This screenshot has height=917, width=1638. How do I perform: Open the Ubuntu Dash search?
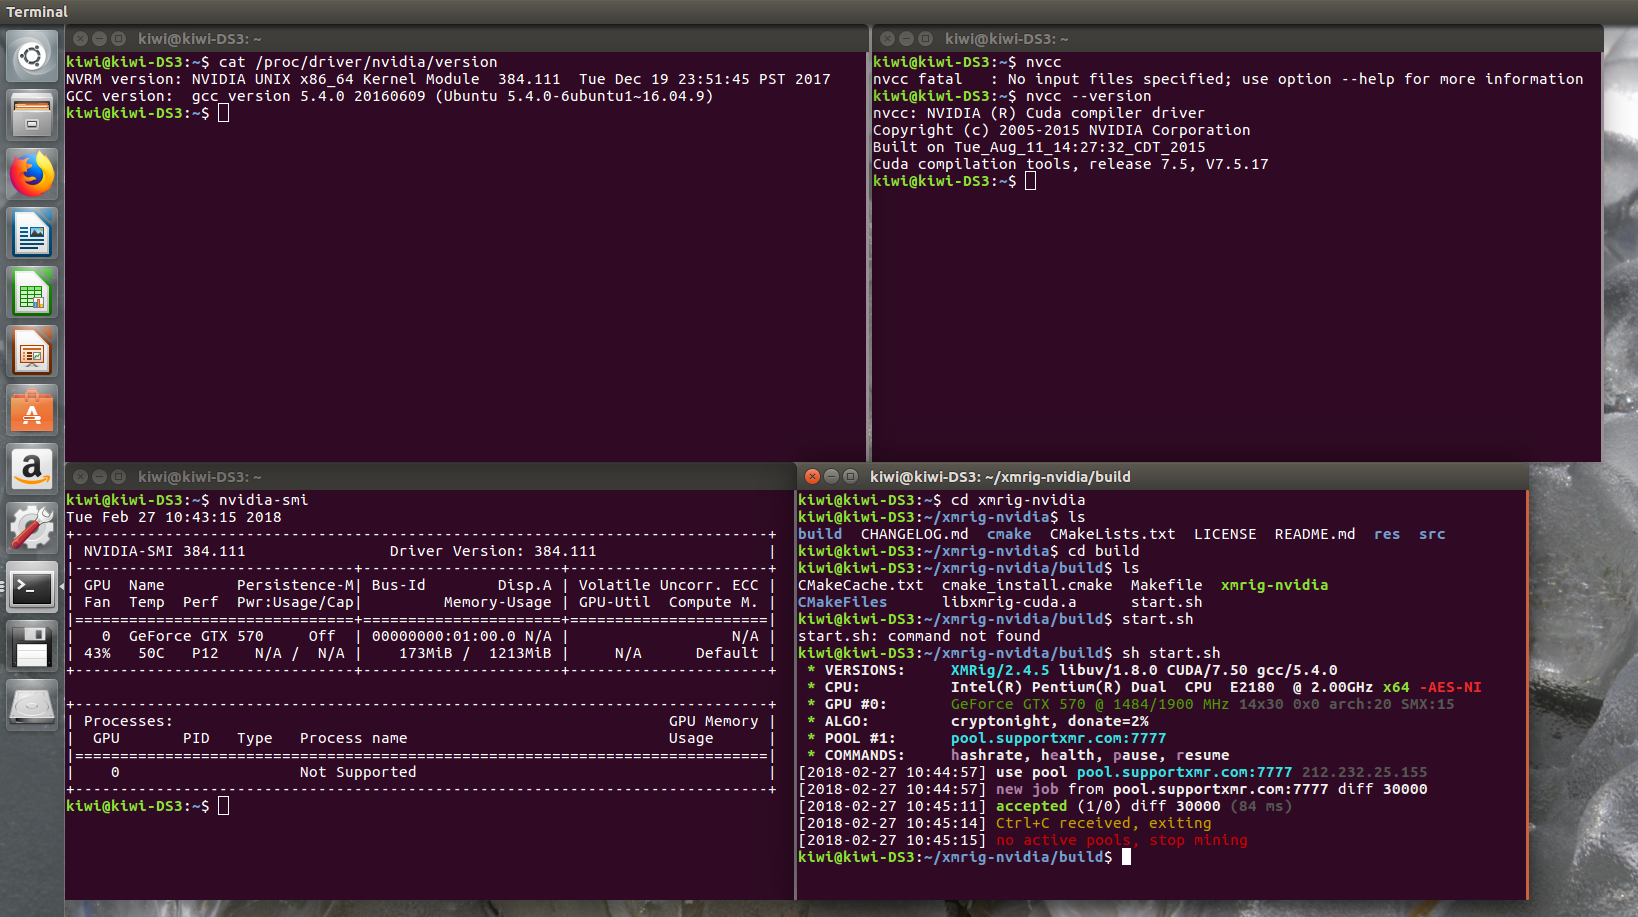(32, 56)
